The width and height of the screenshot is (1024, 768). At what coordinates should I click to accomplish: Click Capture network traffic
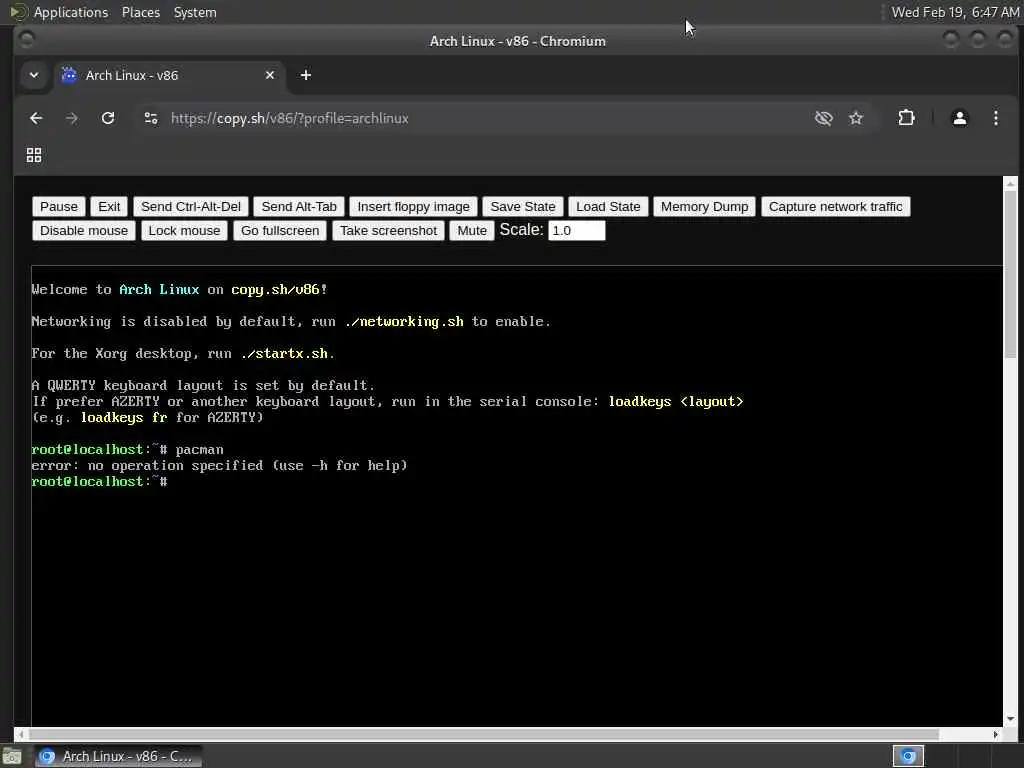[x=835, y=206]
